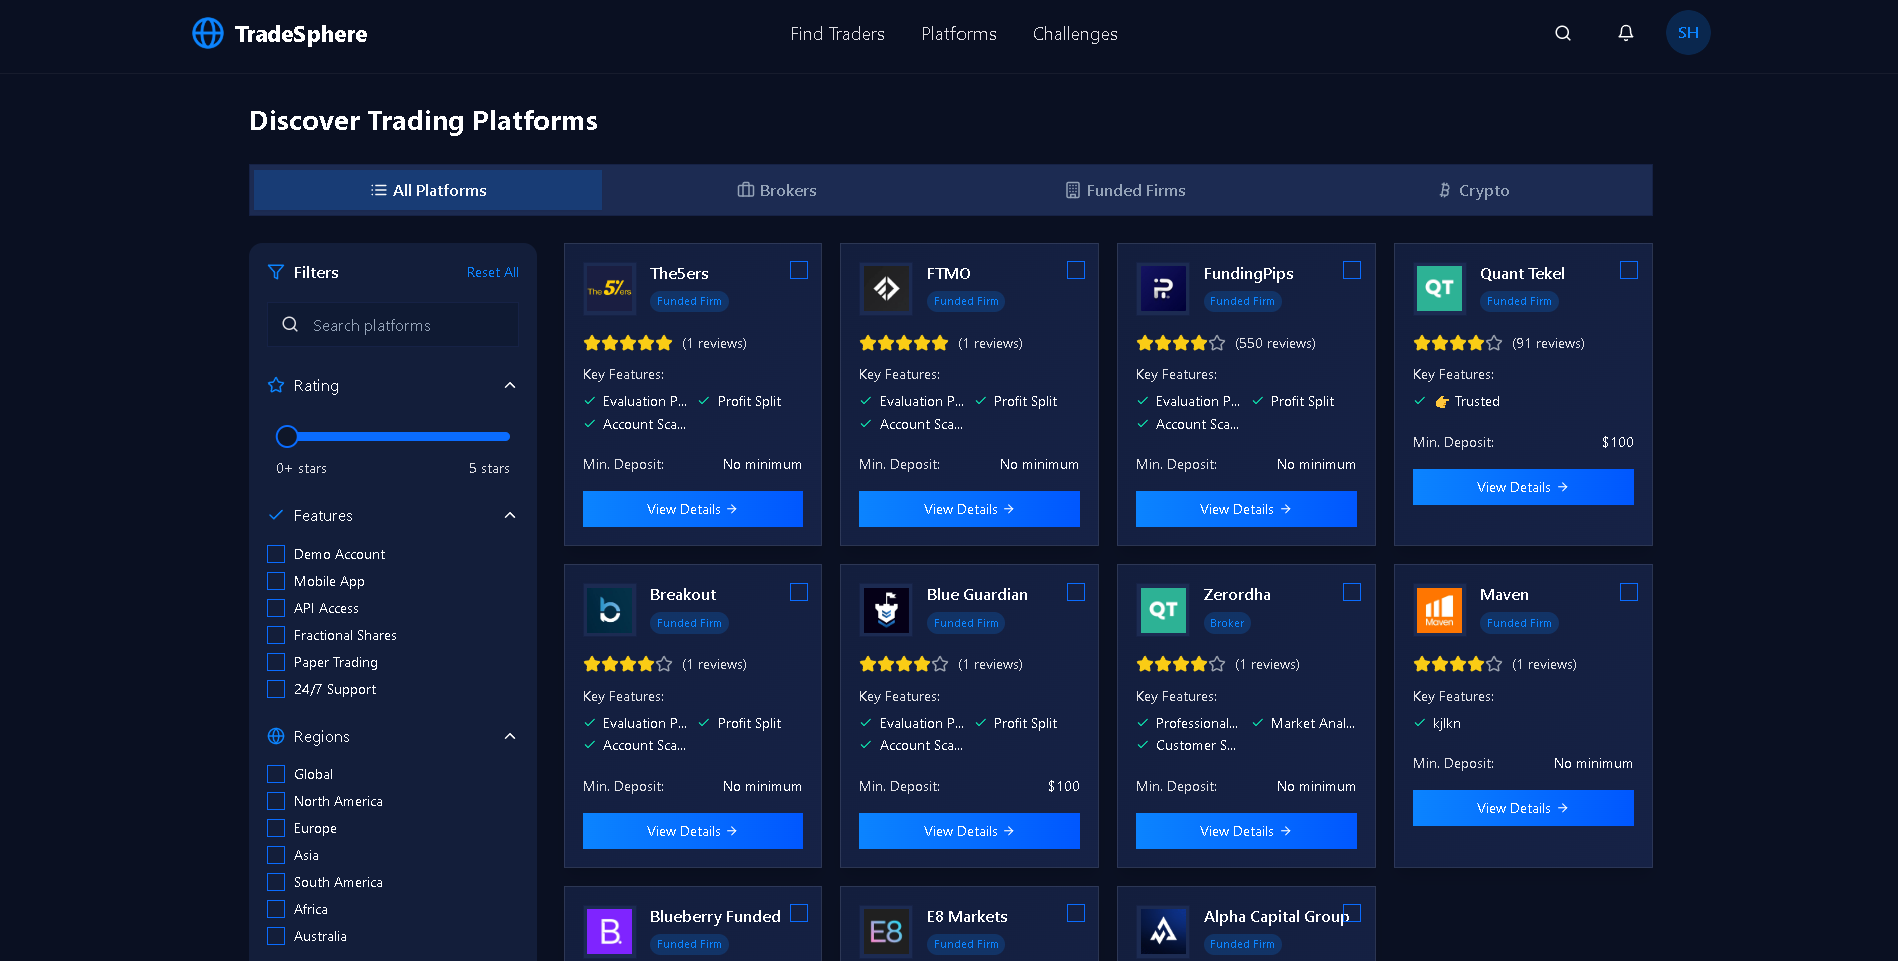Click FTMO platform logo
This screenshot has height=961, width=1898.
click(x=886, y=288)
